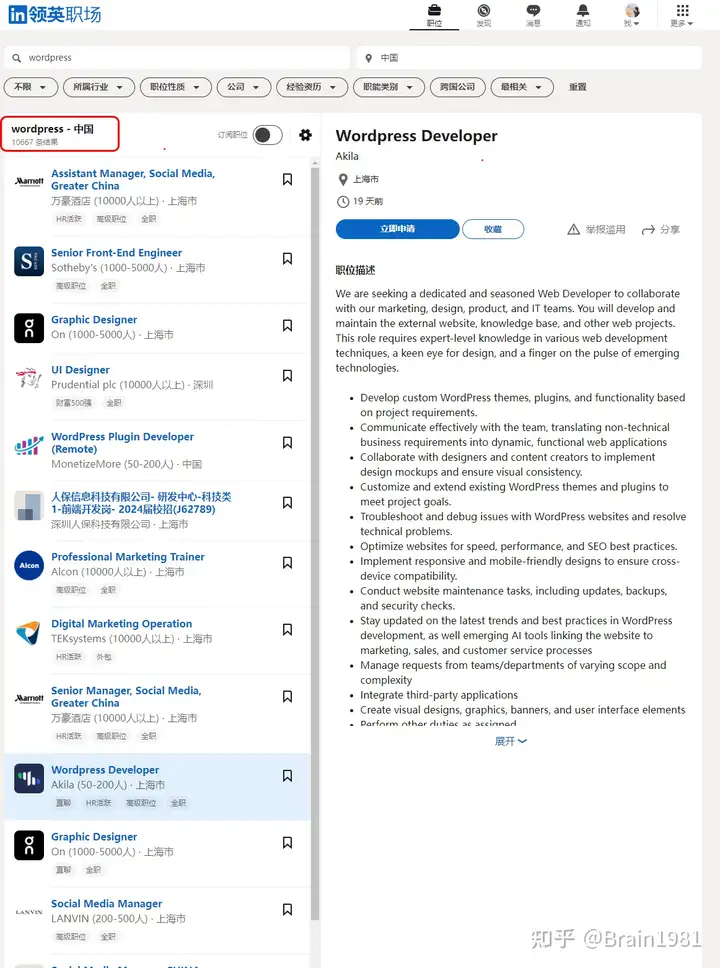Viewport: 720px width, 968px height.
Task: Toggle the job subscription switch
Action: coord(267,135)
